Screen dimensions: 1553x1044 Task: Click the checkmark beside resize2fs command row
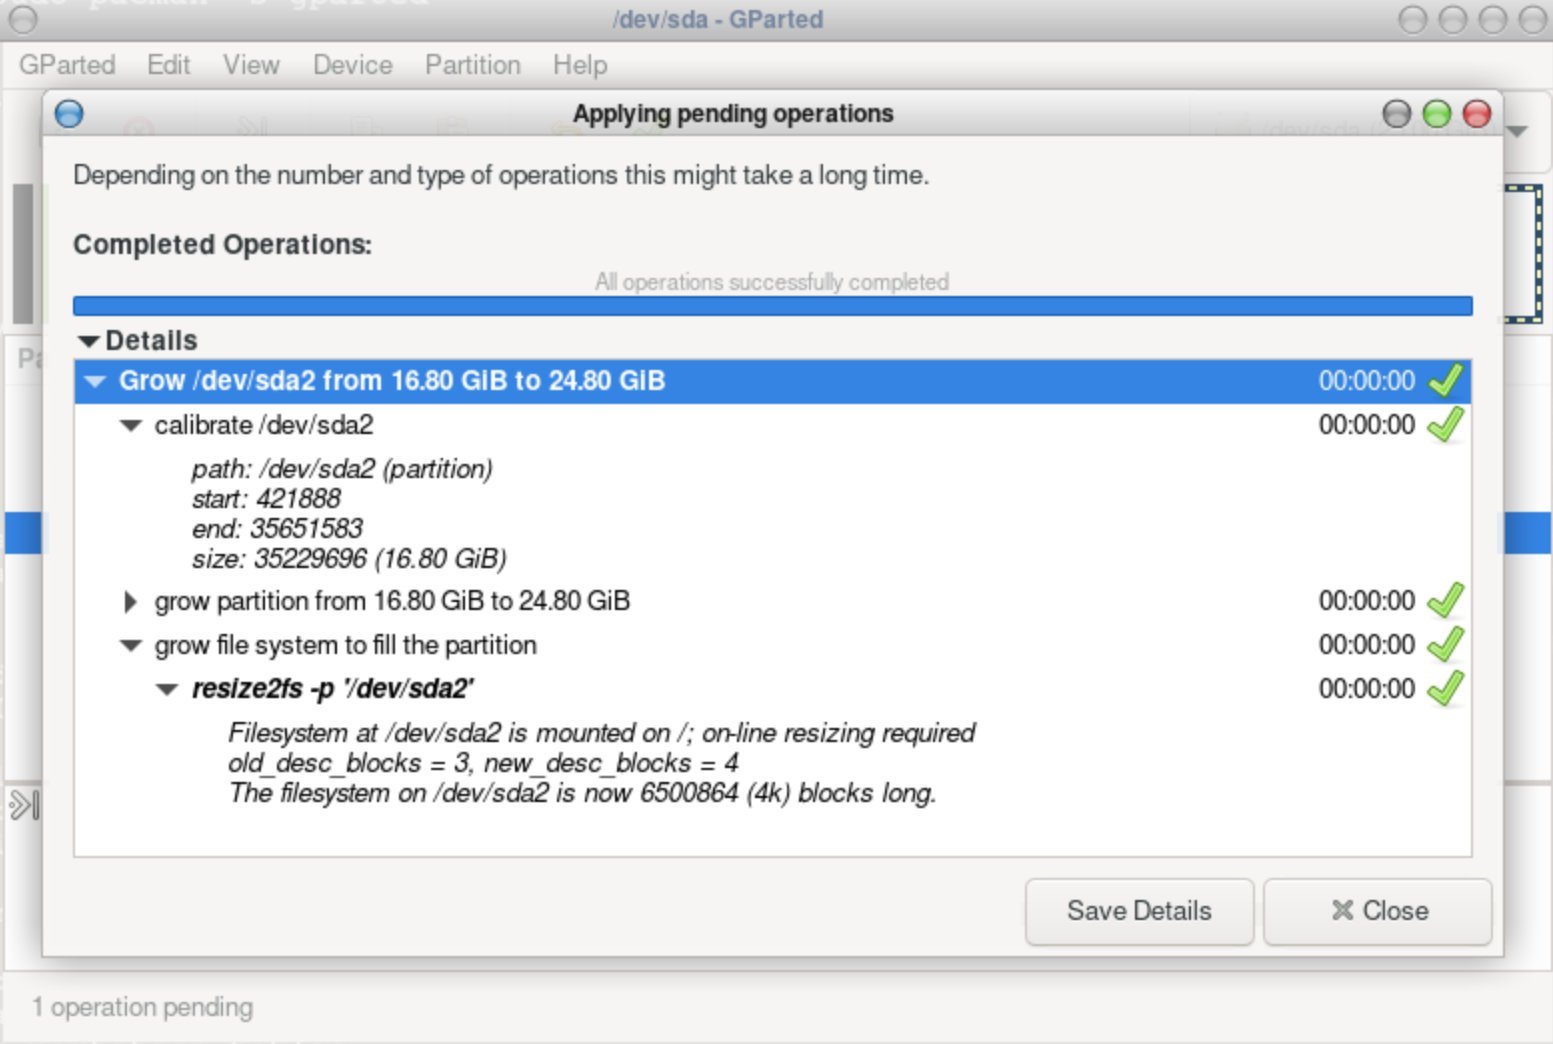coord(1445,688)
